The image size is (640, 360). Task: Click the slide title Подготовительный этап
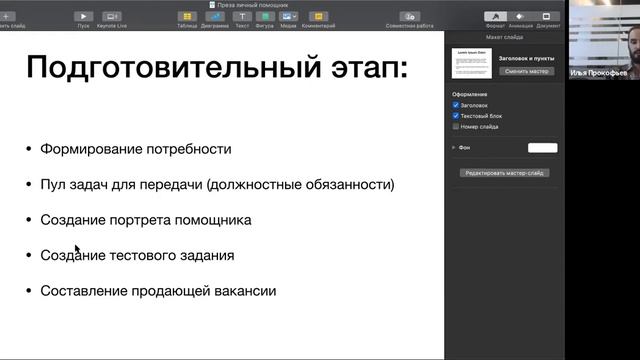217,67
